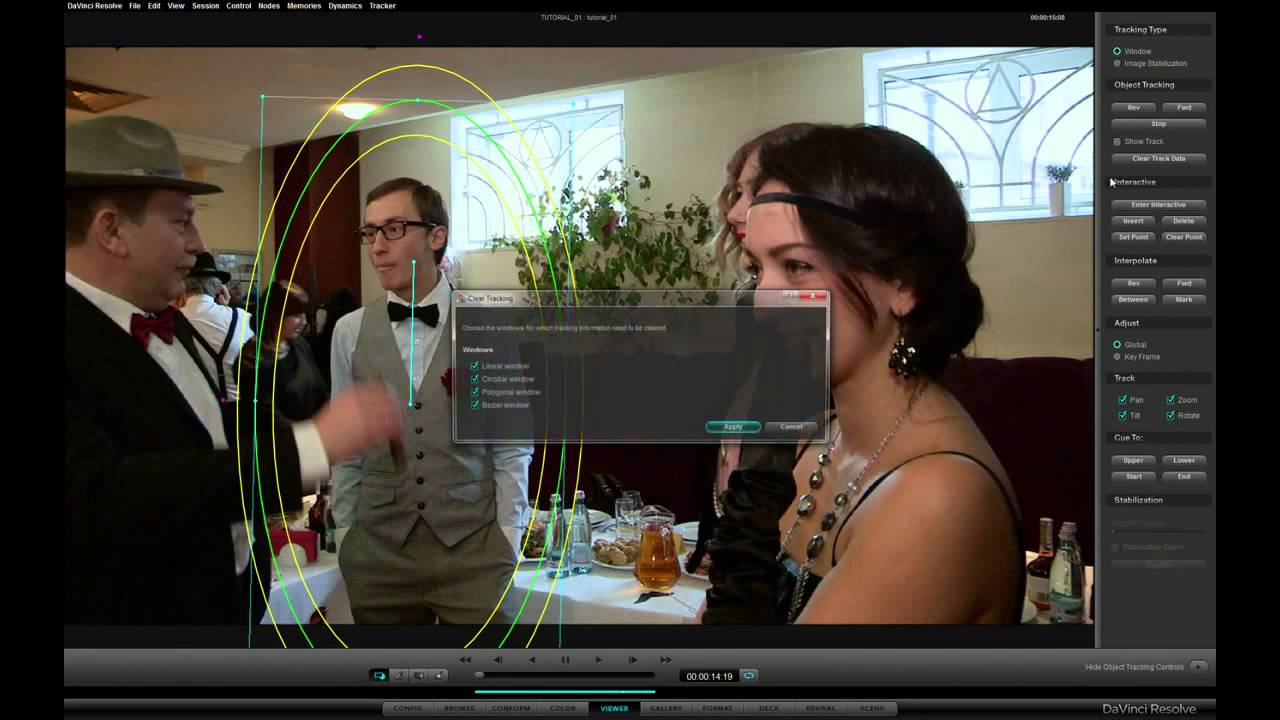Click the Clear Track Data button
The height and width of the screenshot is (720, 1280).
pyautogui.click(x=1159, y=158)
